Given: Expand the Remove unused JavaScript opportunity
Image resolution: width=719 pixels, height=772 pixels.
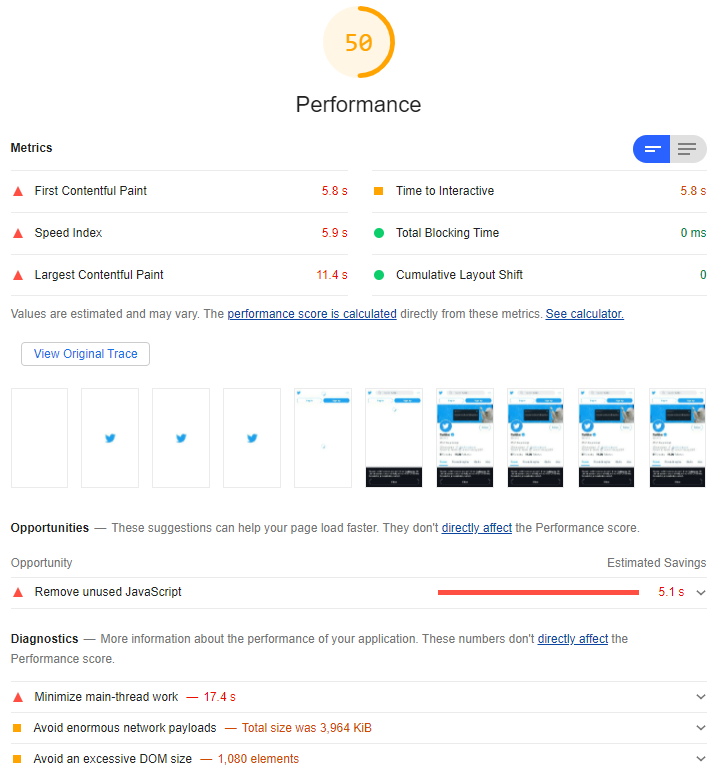Looking at the screenshot, I should click(x=701, y=592).
